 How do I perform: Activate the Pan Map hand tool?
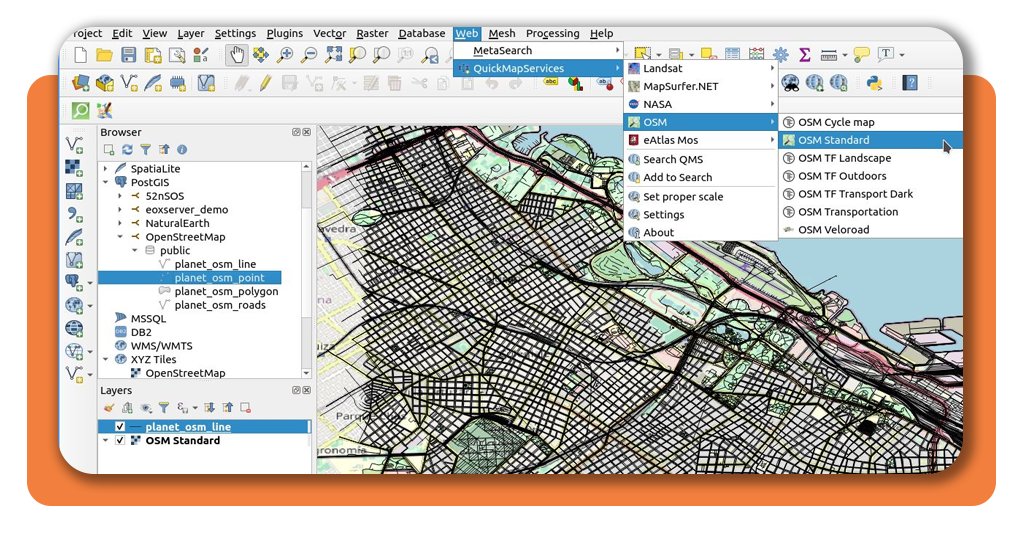tap(237, 55)
